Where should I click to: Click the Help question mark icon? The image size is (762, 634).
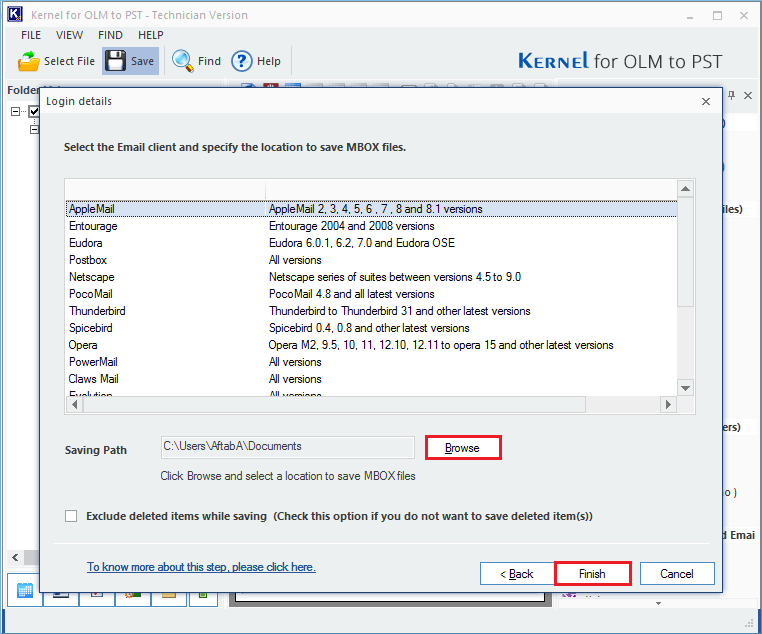click(x=242, y=61)
